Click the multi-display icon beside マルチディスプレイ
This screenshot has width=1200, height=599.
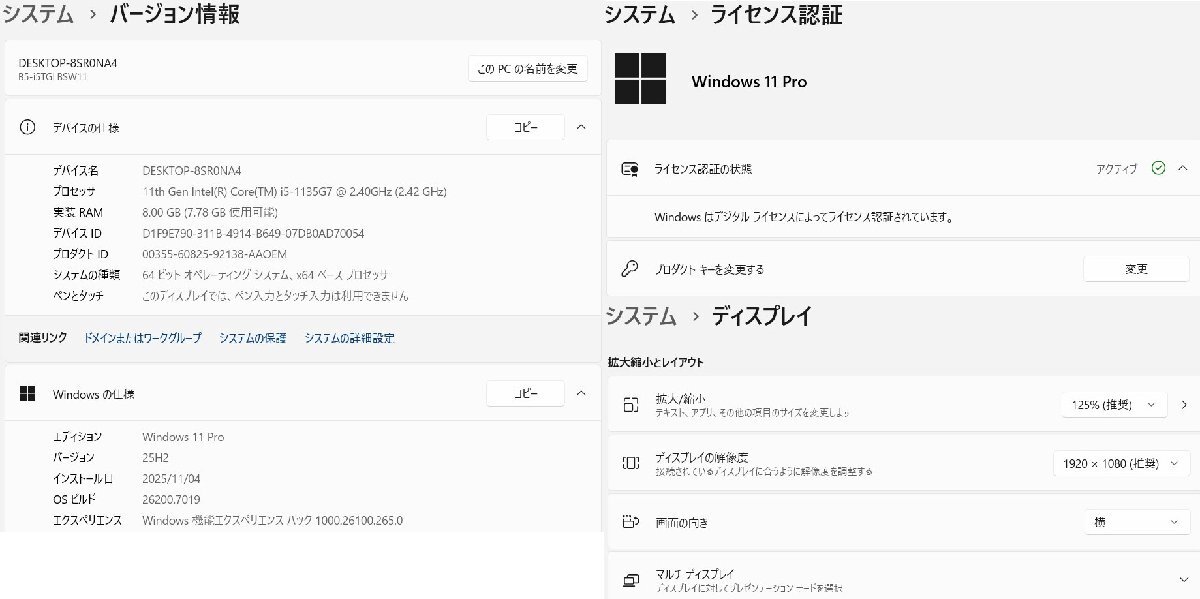(x=630, y=578)
